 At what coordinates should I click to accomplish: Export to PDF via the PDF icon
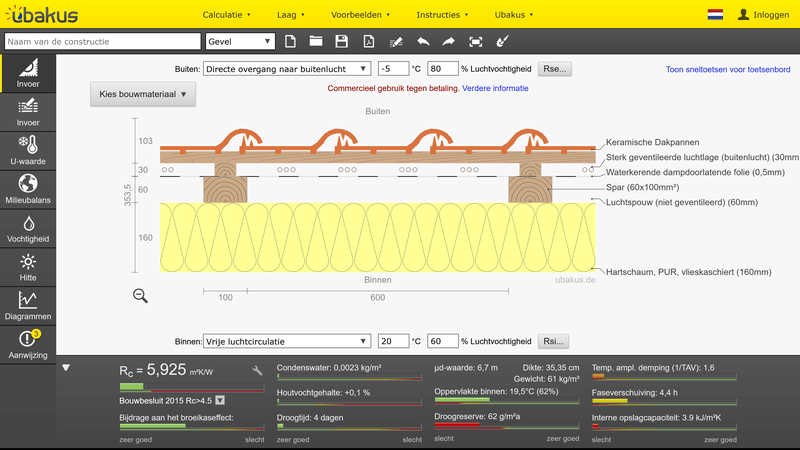[368, 41]
